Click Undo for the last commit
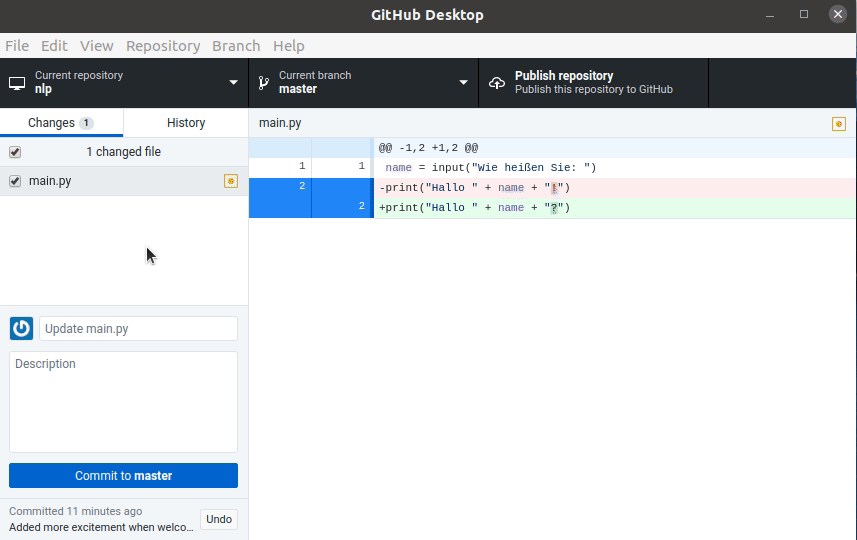The width and height of the screenshot is (857, 540). click(x=219, y=519)
